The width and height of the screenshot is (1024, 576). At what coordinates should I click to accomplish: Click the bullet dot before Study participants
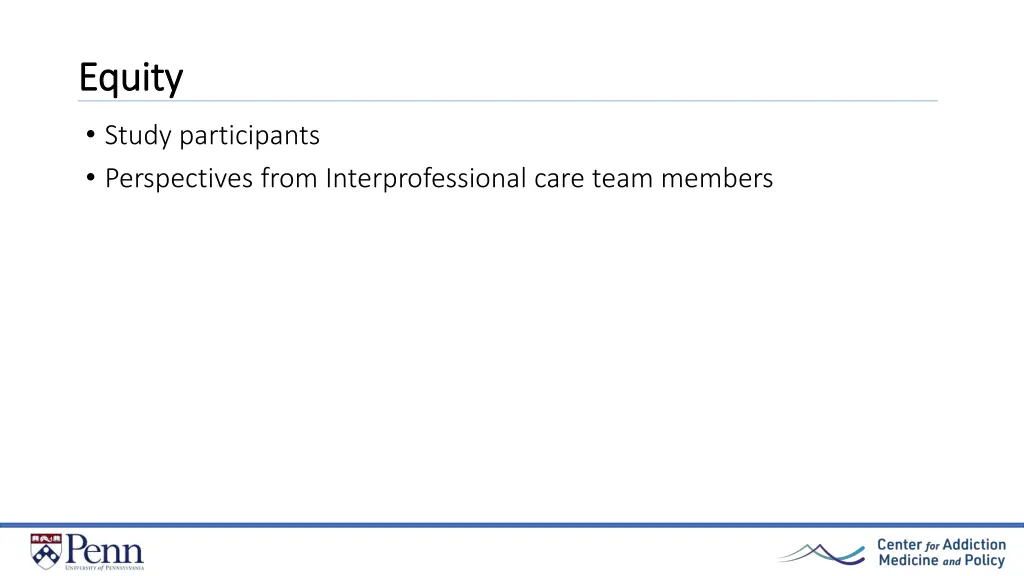pyautogui.click(x=90, y=135)
